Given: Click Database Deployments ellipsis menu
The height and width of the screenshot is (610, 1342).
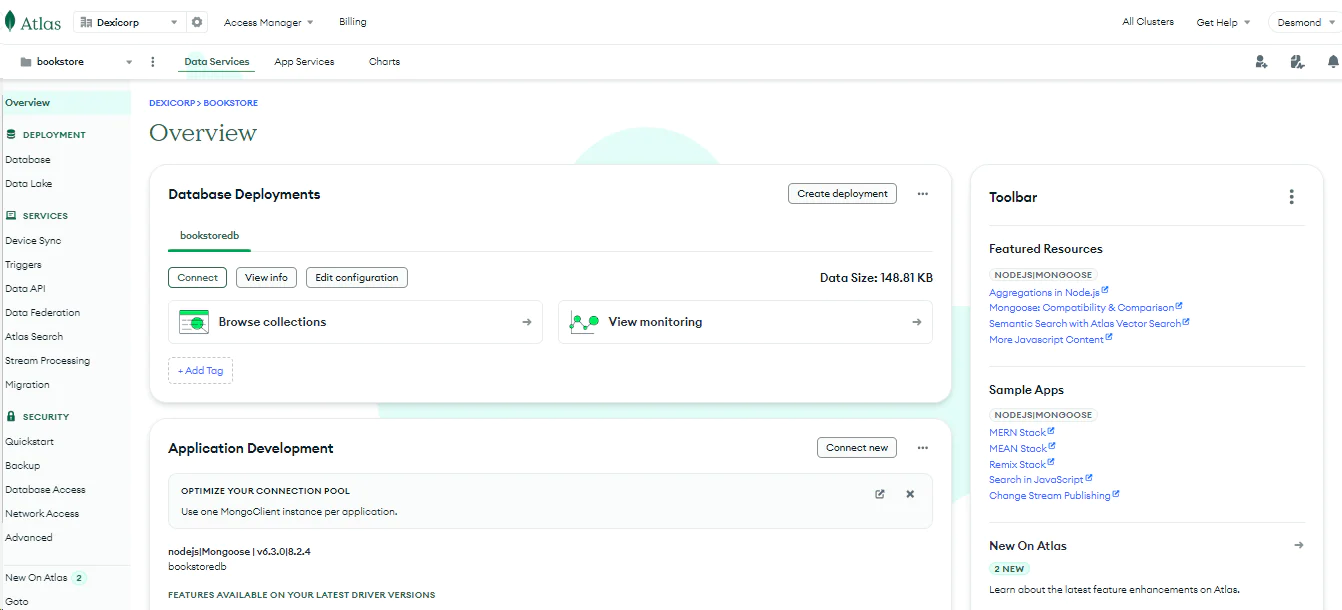Looking at the screenshot, I should tap(922, 194).
